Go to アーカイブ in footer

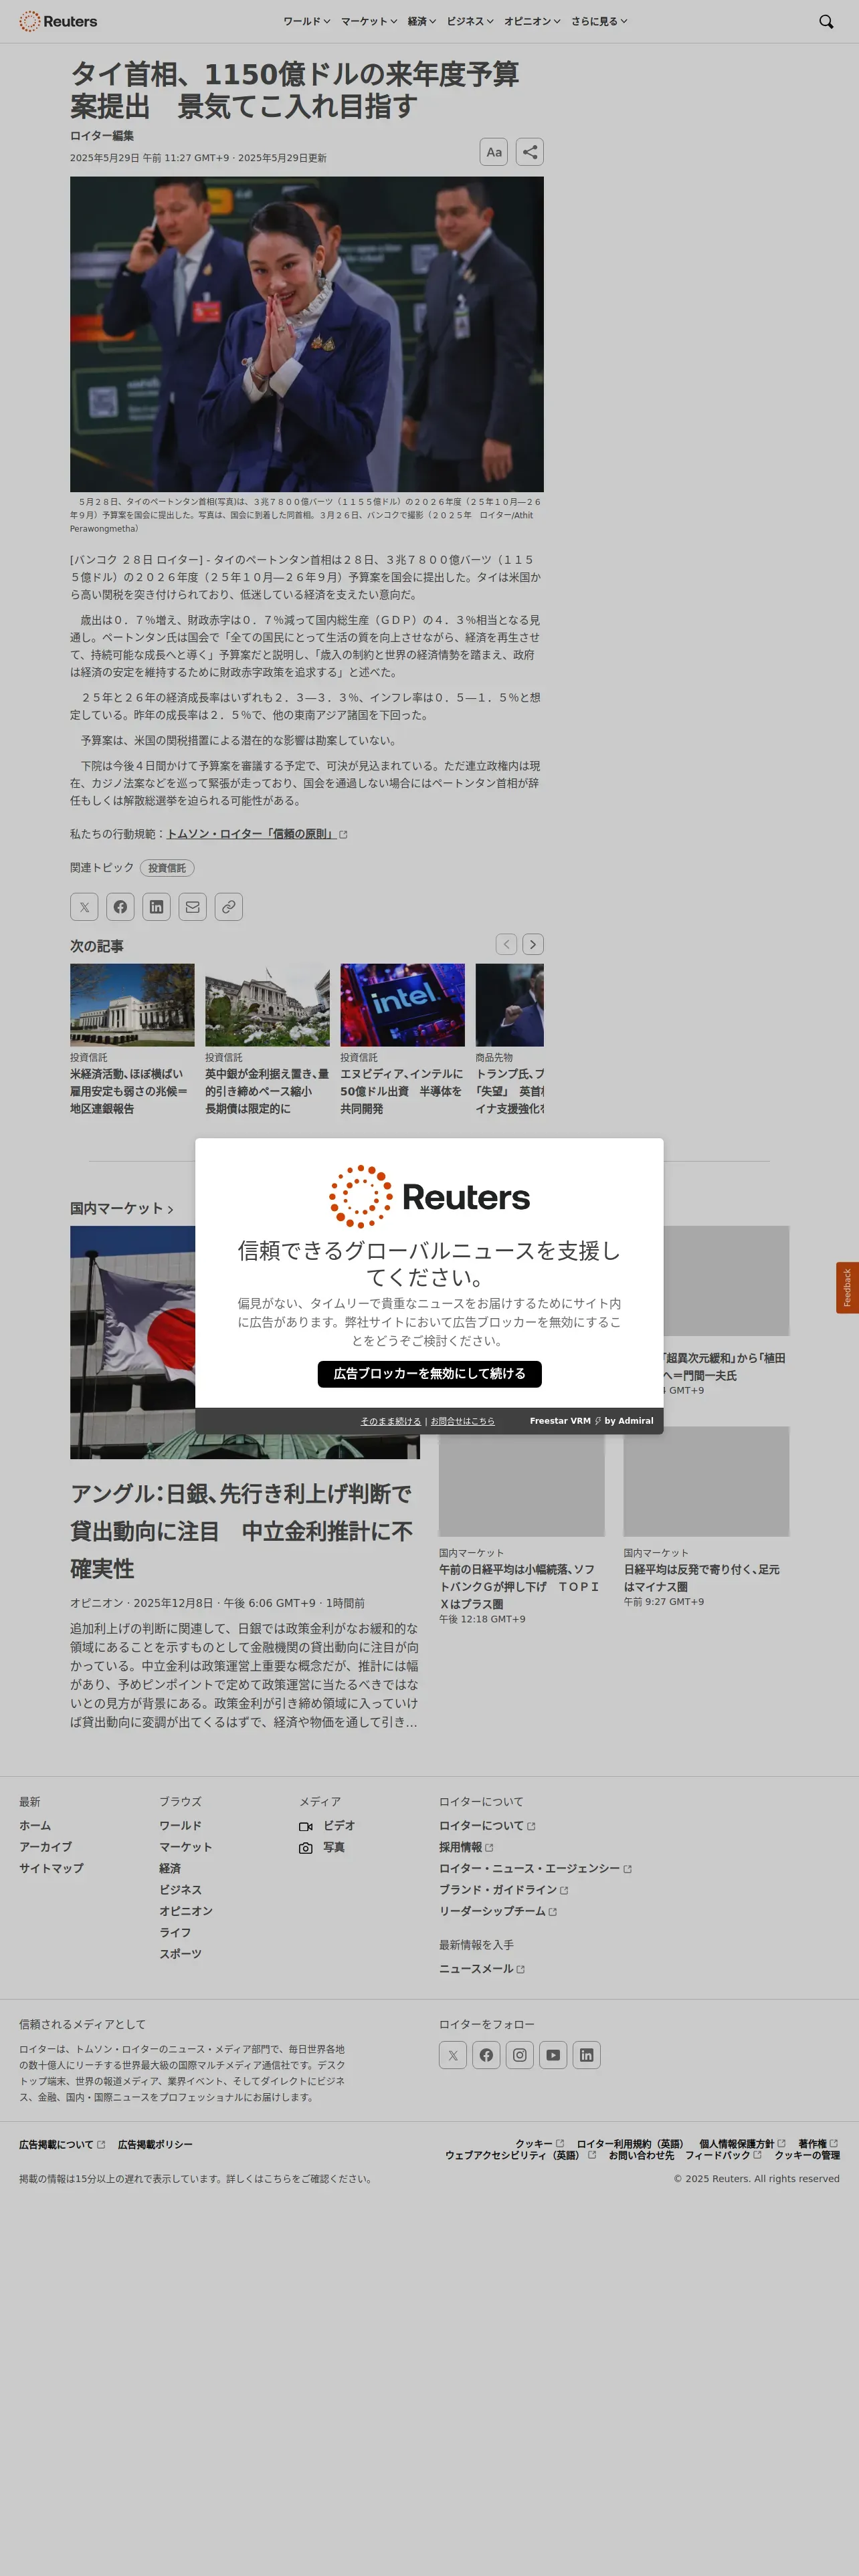pyautogui.click(x=45, y=1847)
